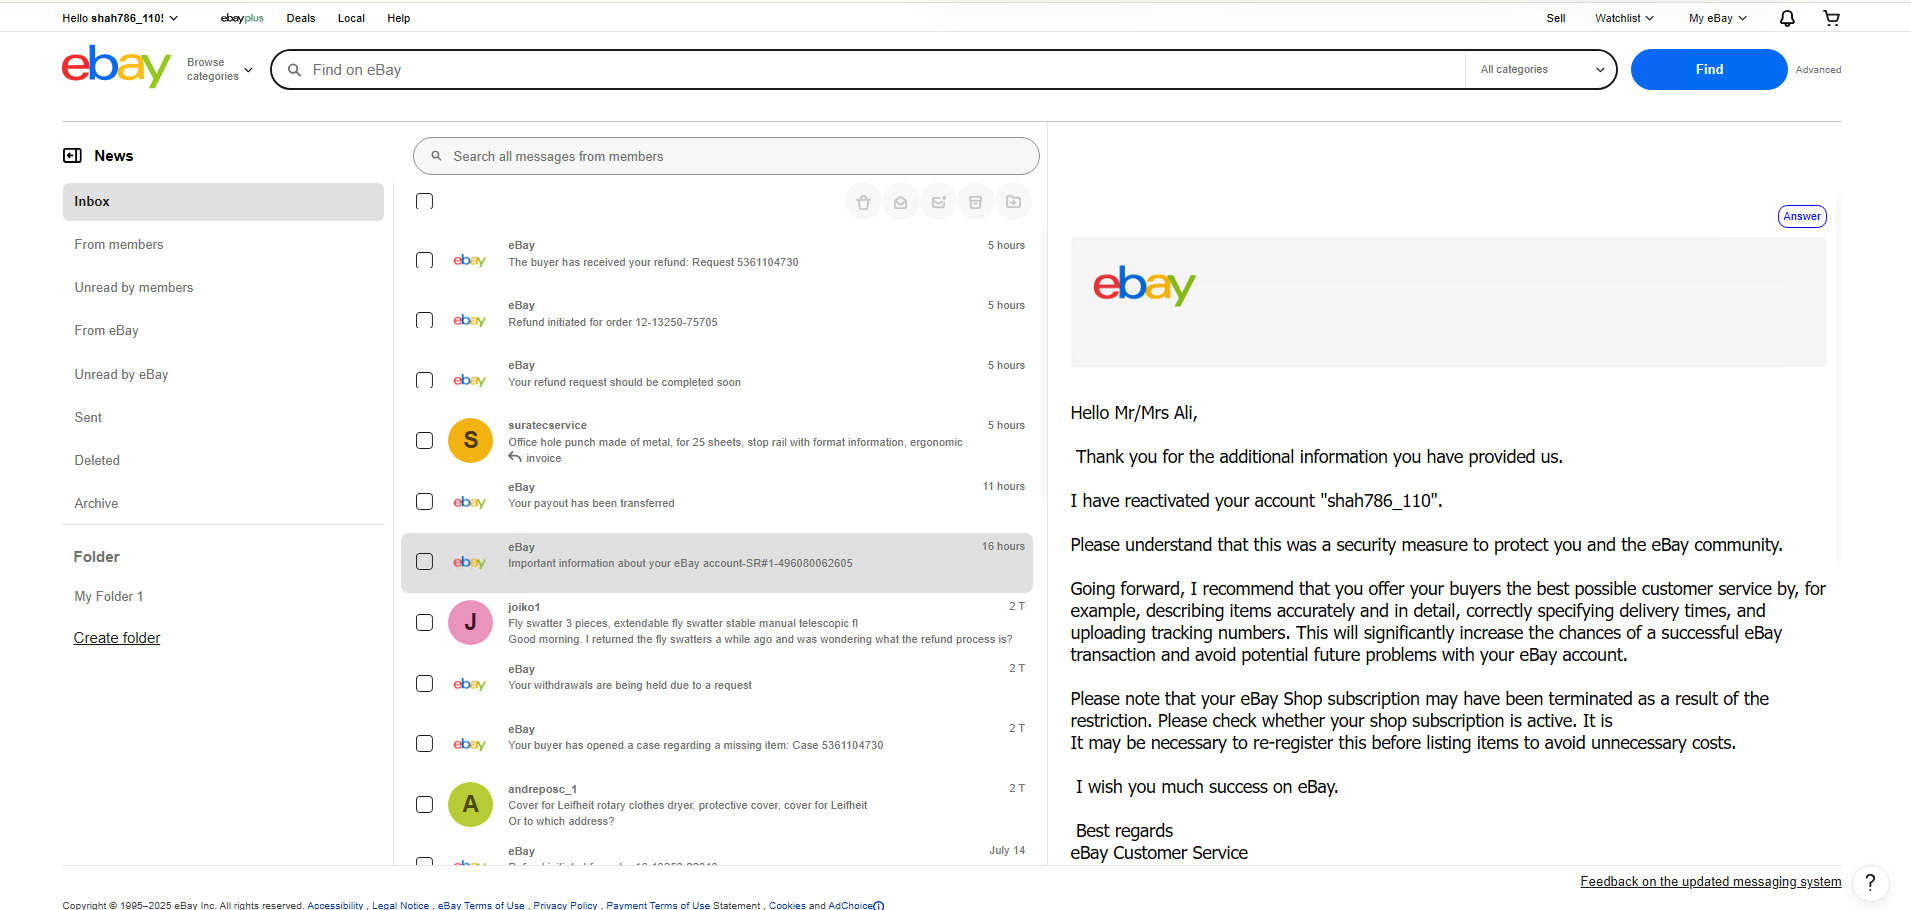Click the Answer button on the message

click(1802, 217)
